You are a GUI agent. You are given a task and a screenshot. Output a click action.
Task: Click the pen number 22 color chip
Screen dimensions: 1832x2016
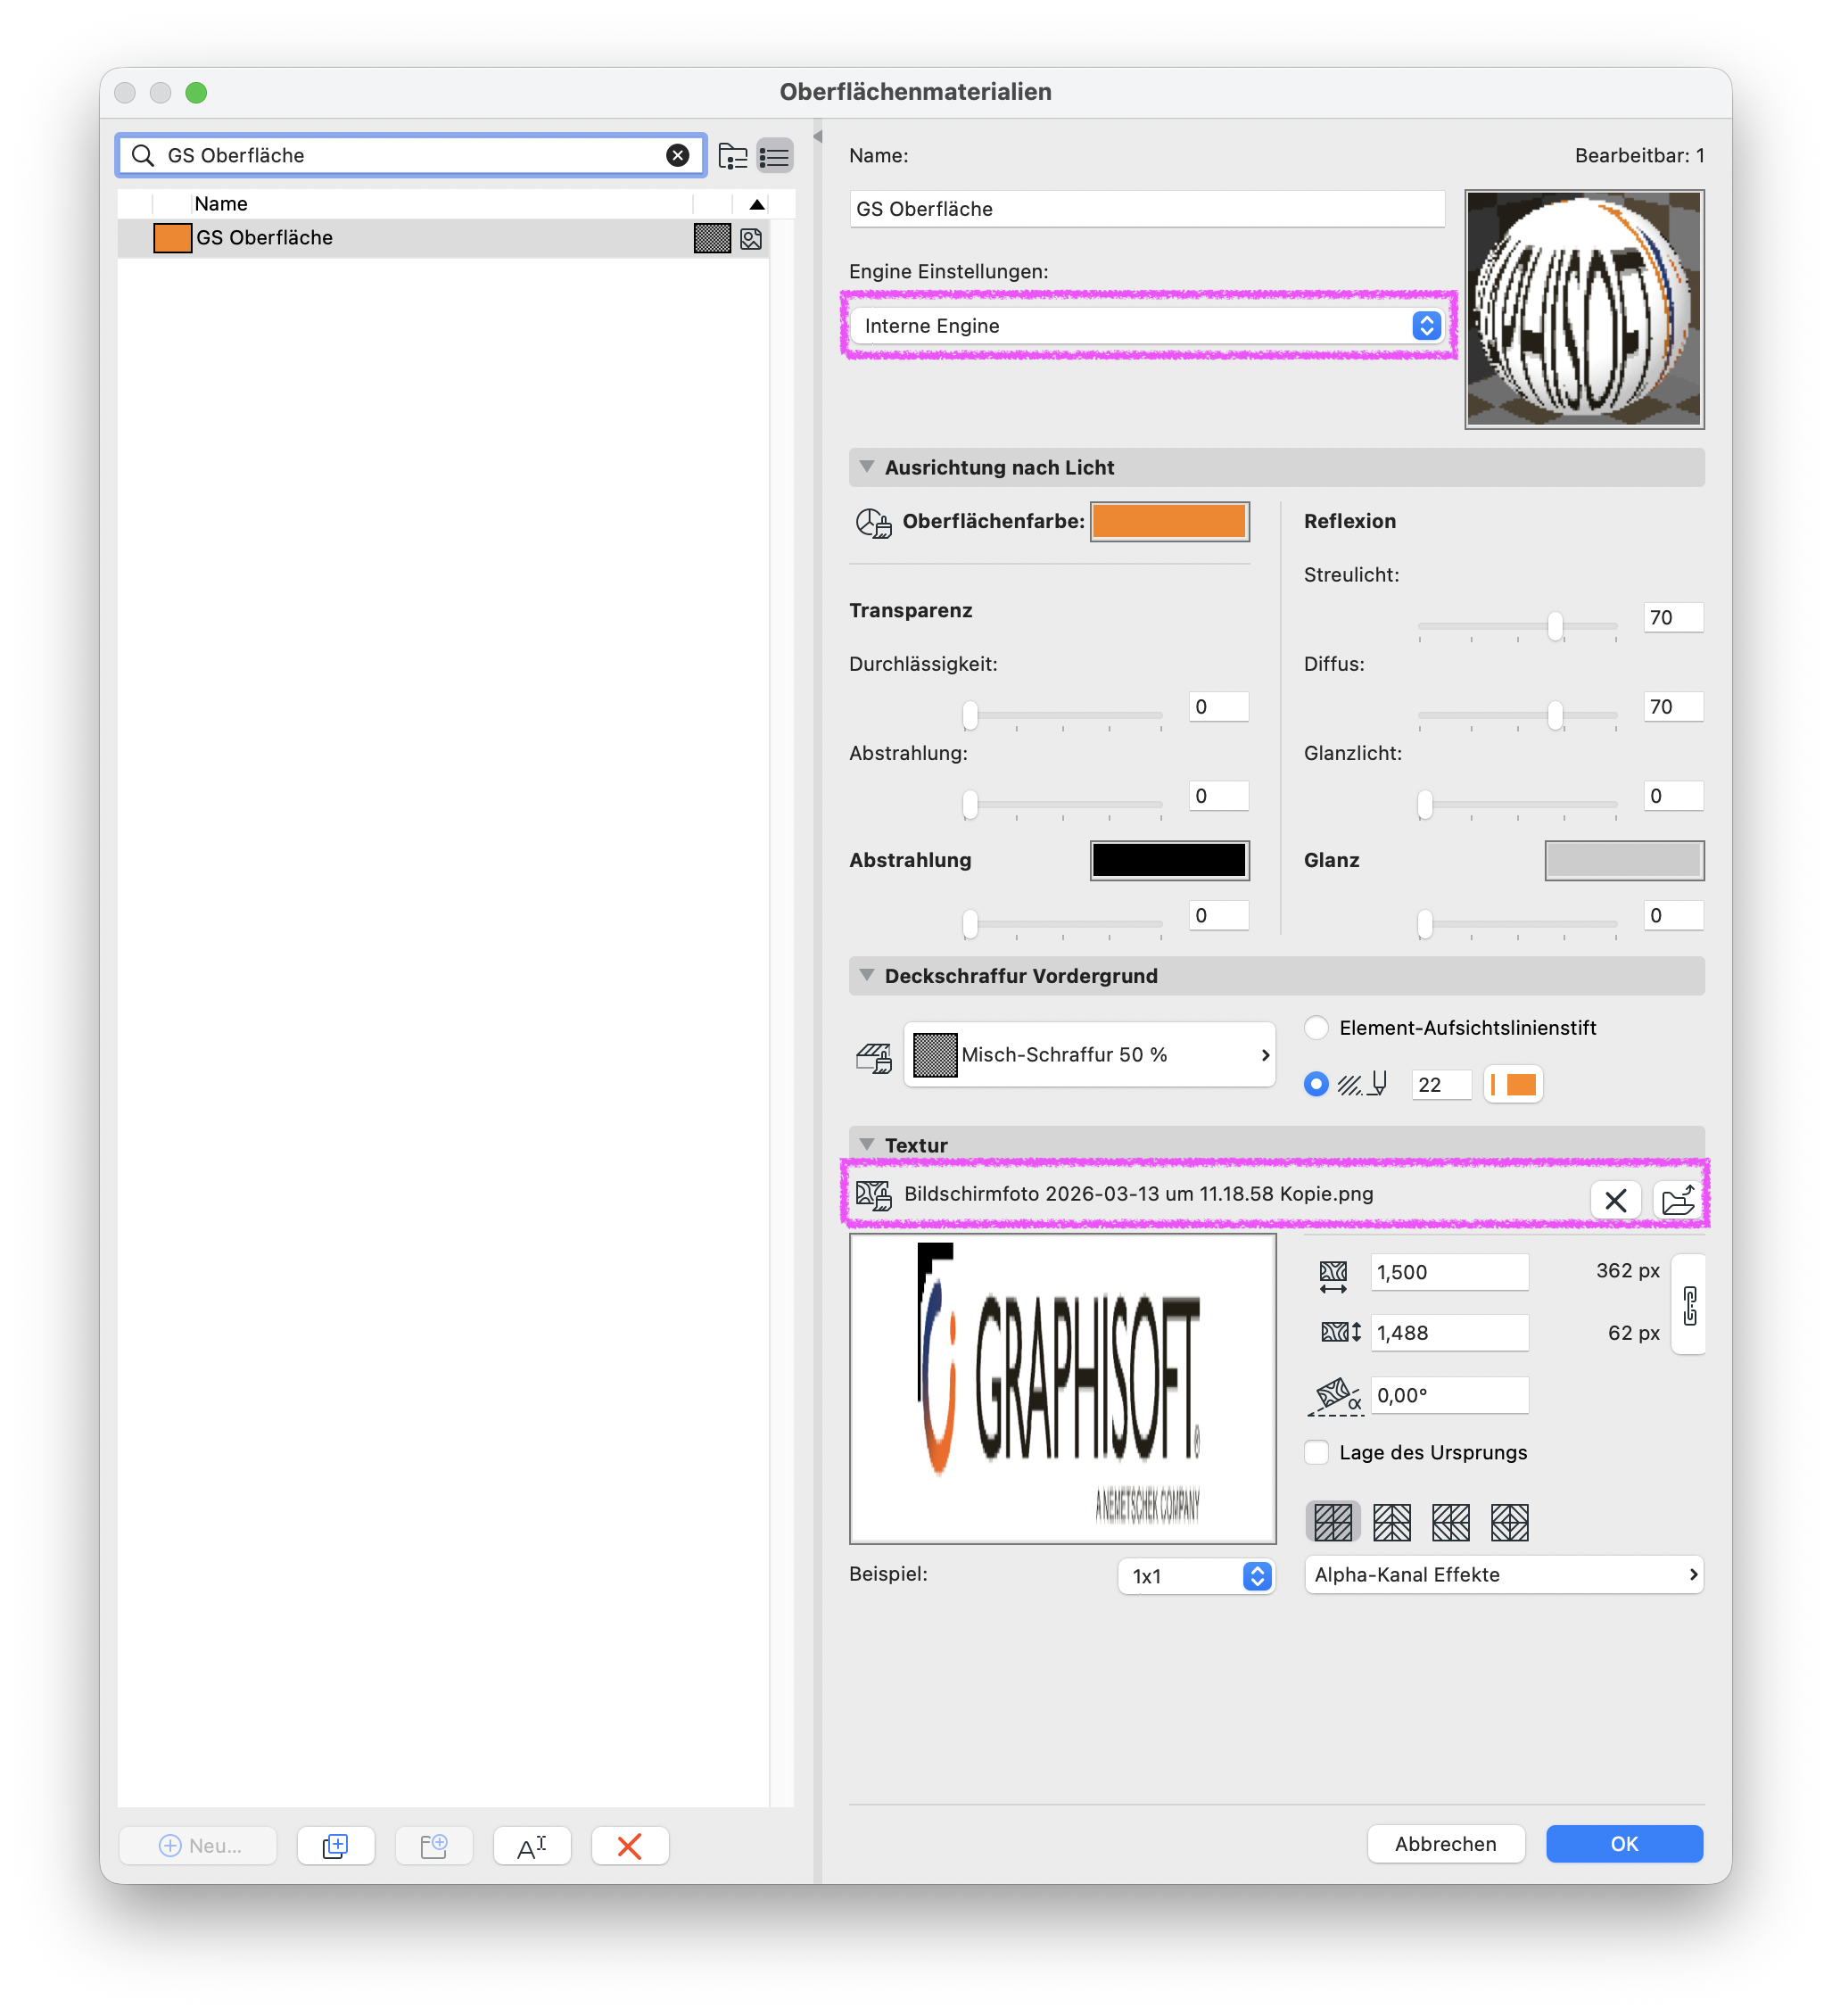[x=1512, y=1084]
